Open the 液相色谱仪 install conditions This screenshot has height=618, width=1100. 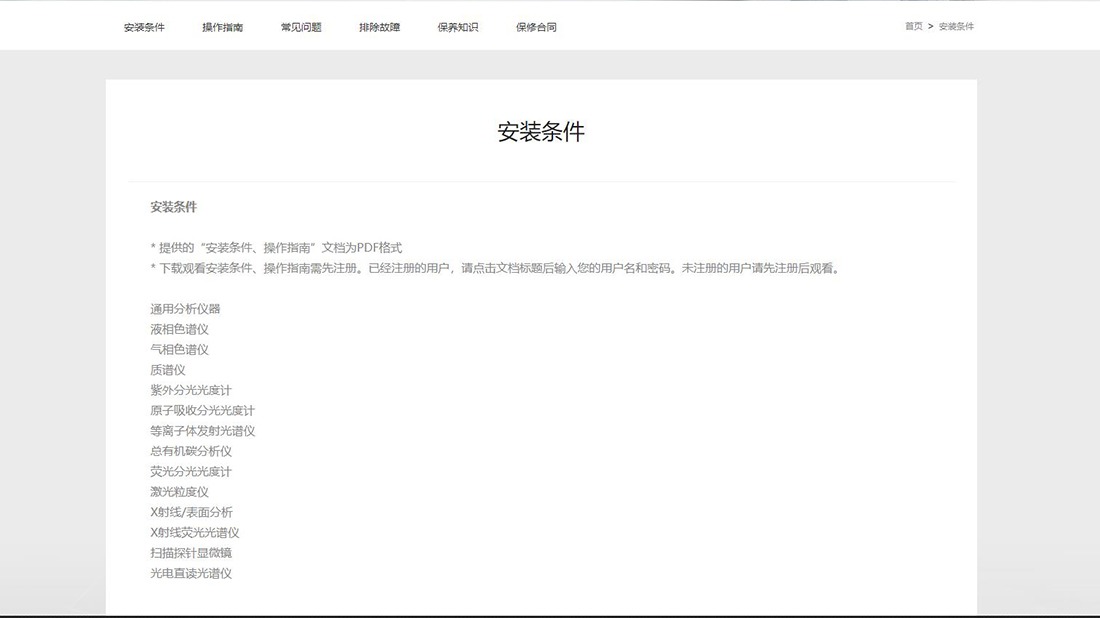pos(180,329)
